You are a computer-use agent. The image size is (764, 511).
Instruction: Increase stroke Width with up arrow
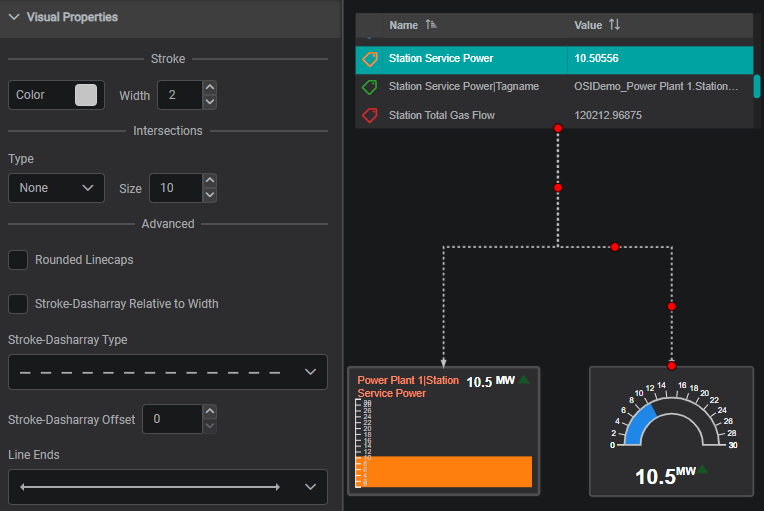click(x=210, y=88)
